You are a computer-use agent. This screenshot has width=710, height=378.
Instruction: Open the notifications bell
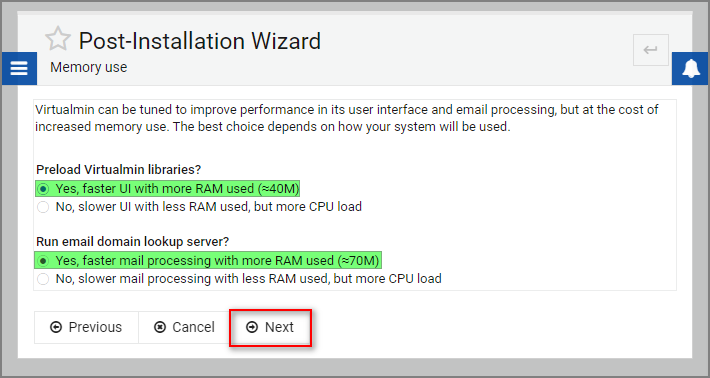[691, 68]
